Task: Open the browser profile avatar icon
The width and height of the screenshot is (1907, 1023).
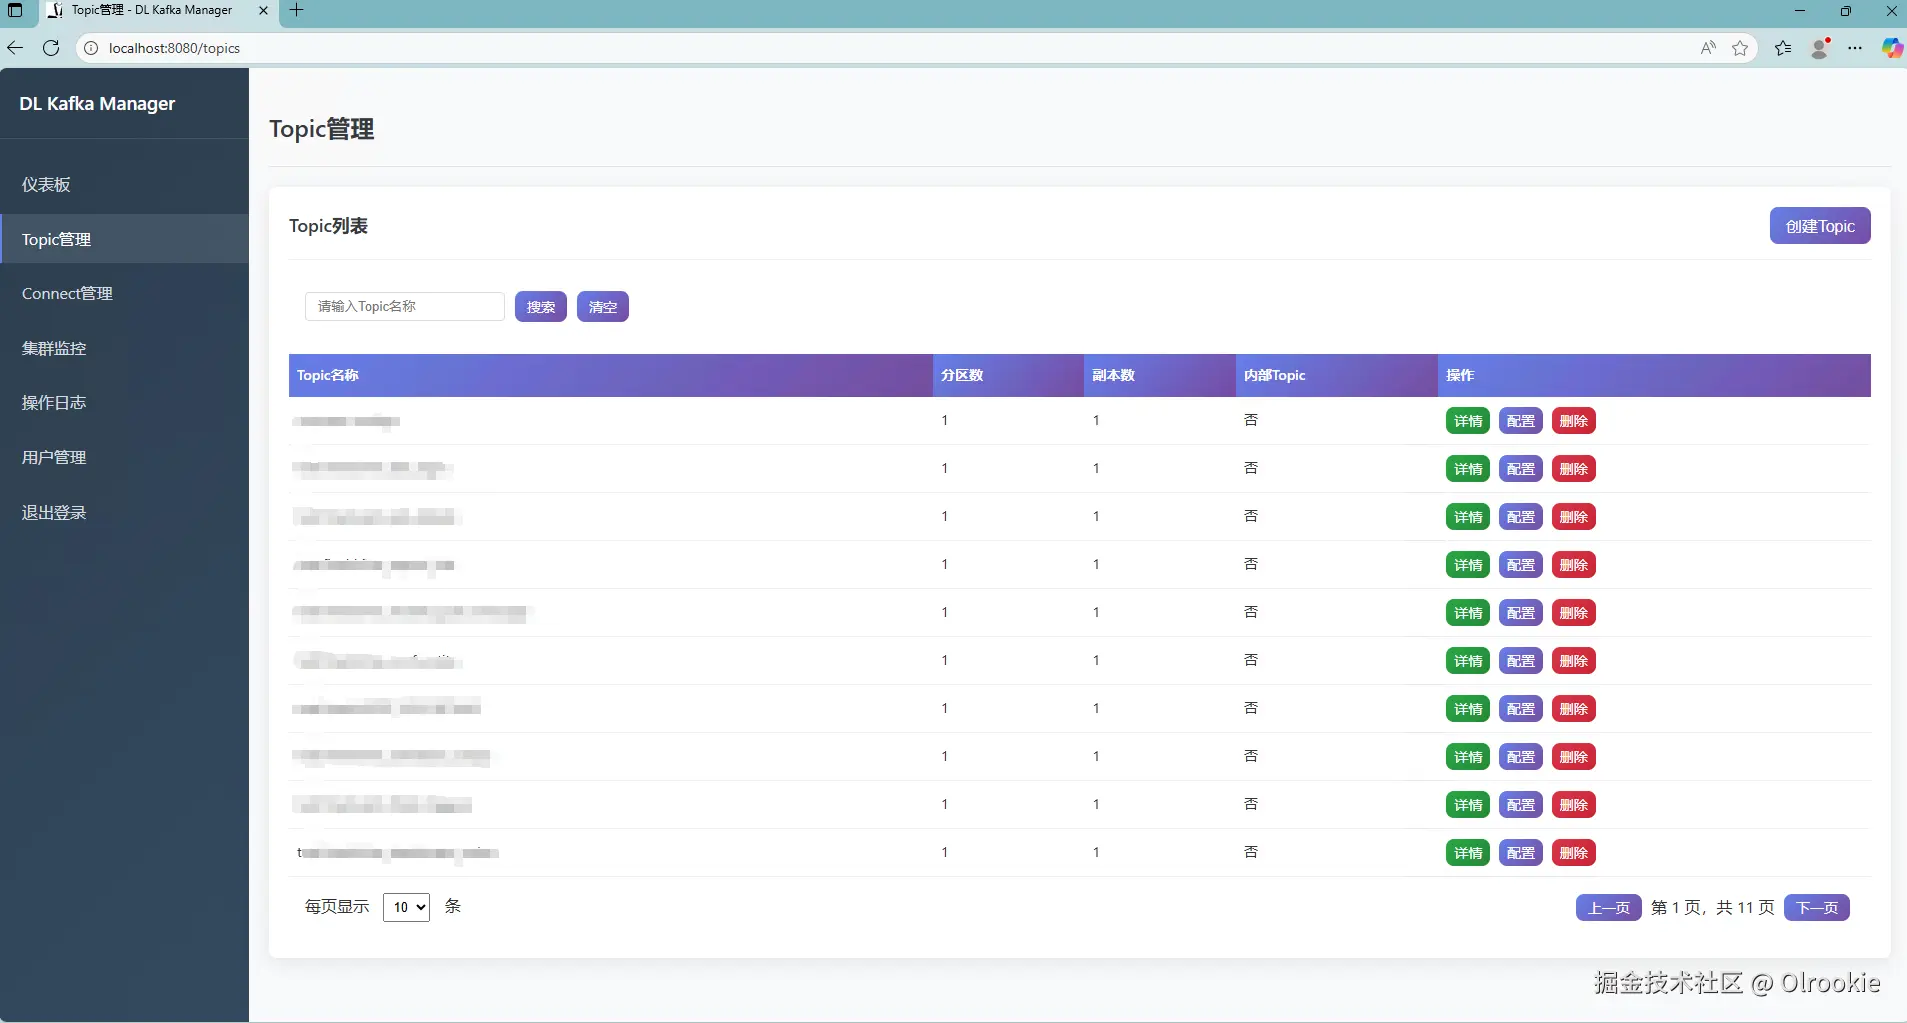Action: (x=1821, y=48)
